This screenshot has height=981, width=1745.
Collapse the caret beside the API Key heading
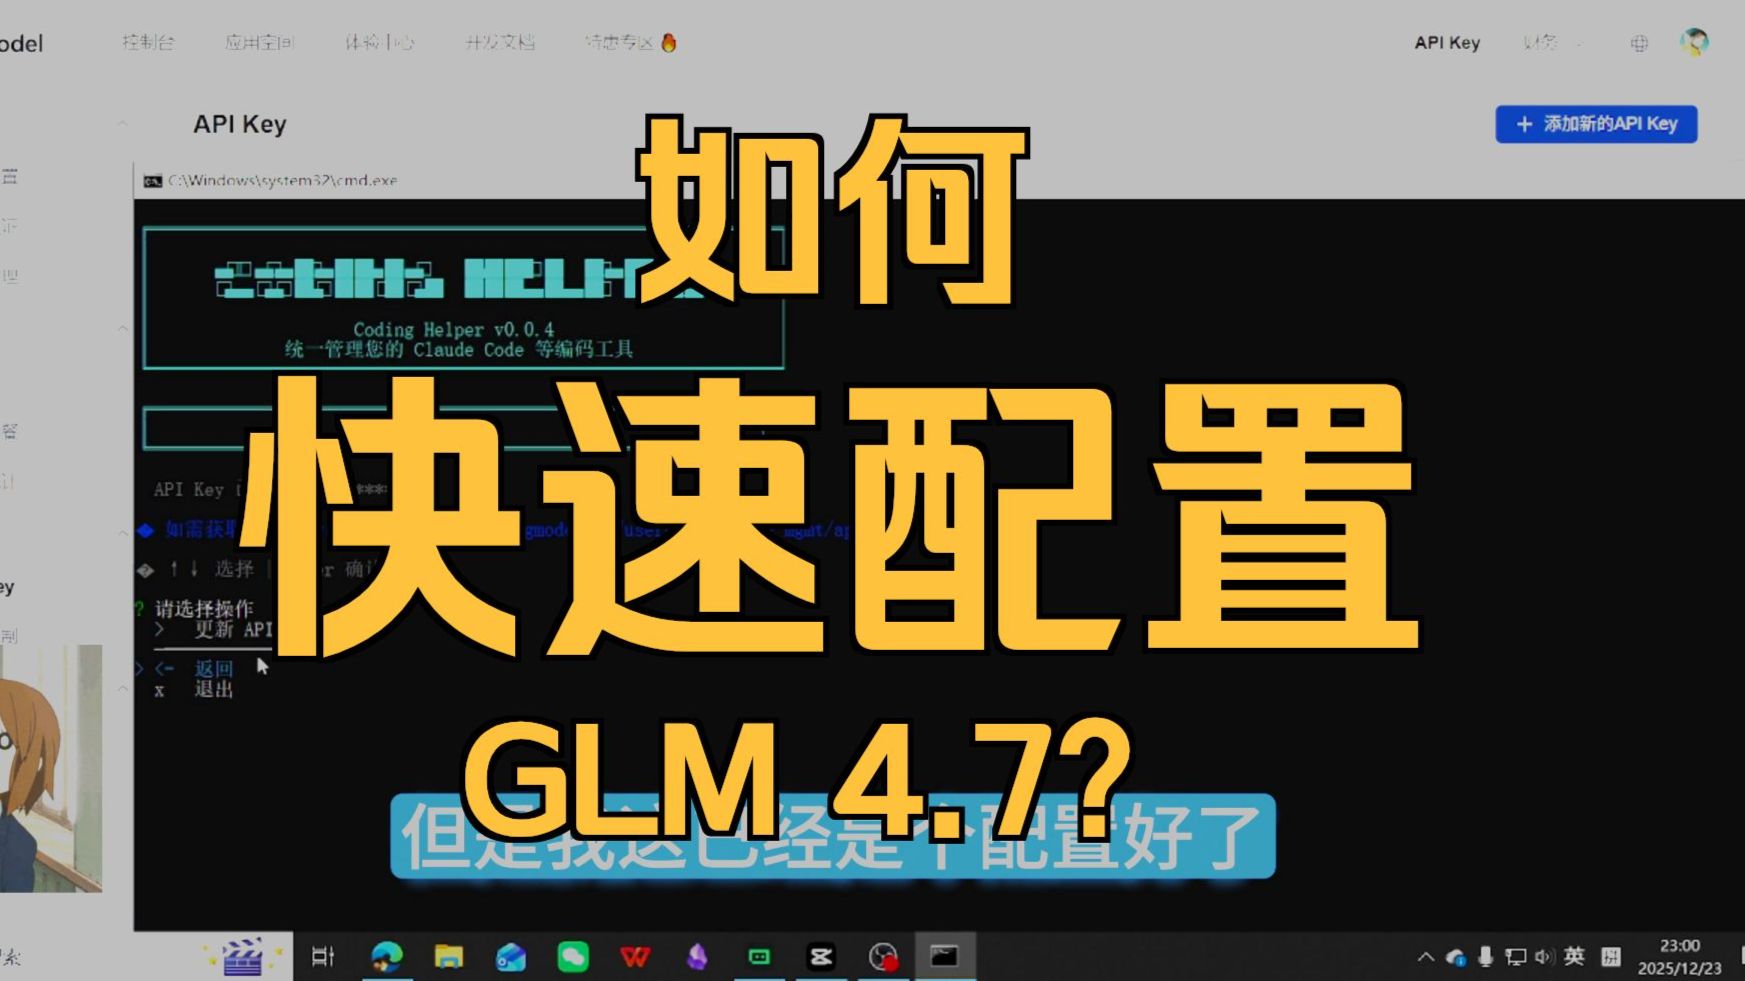(122, 124)
